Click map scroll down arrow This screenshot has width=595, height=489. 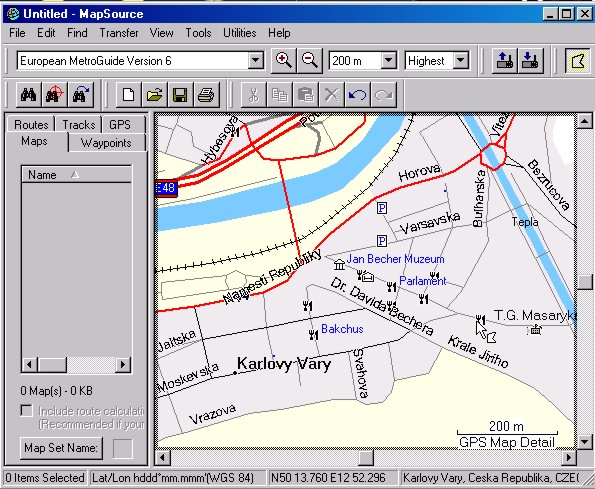coord(584,442)
